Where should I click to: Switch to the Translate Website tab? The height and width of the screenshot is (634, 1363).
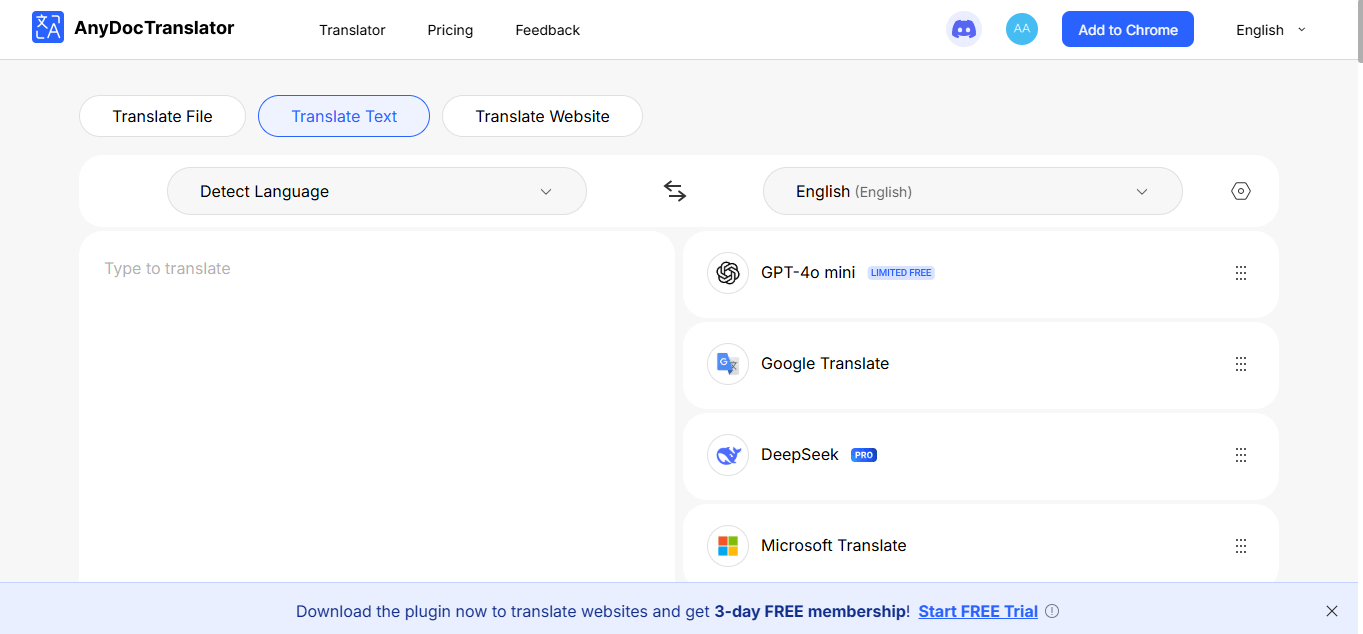542,116
